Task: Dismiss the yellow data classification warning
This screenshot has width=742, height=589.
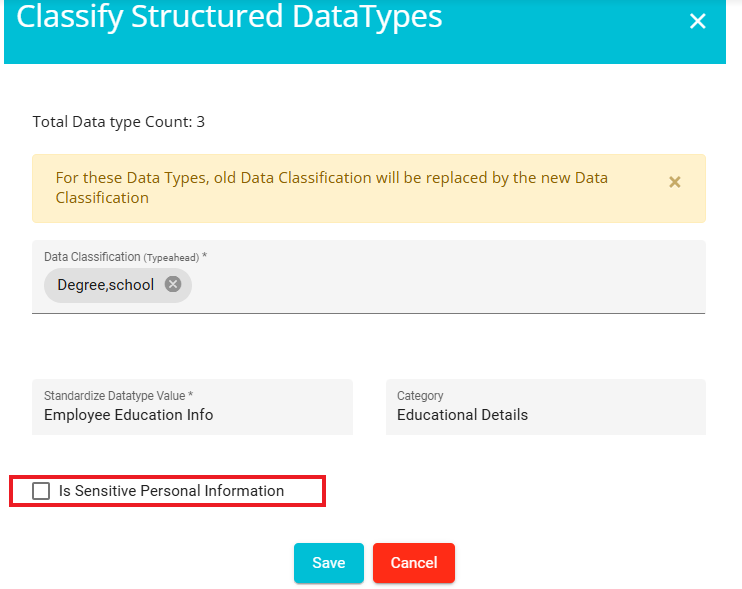Action: coord(674,182)
